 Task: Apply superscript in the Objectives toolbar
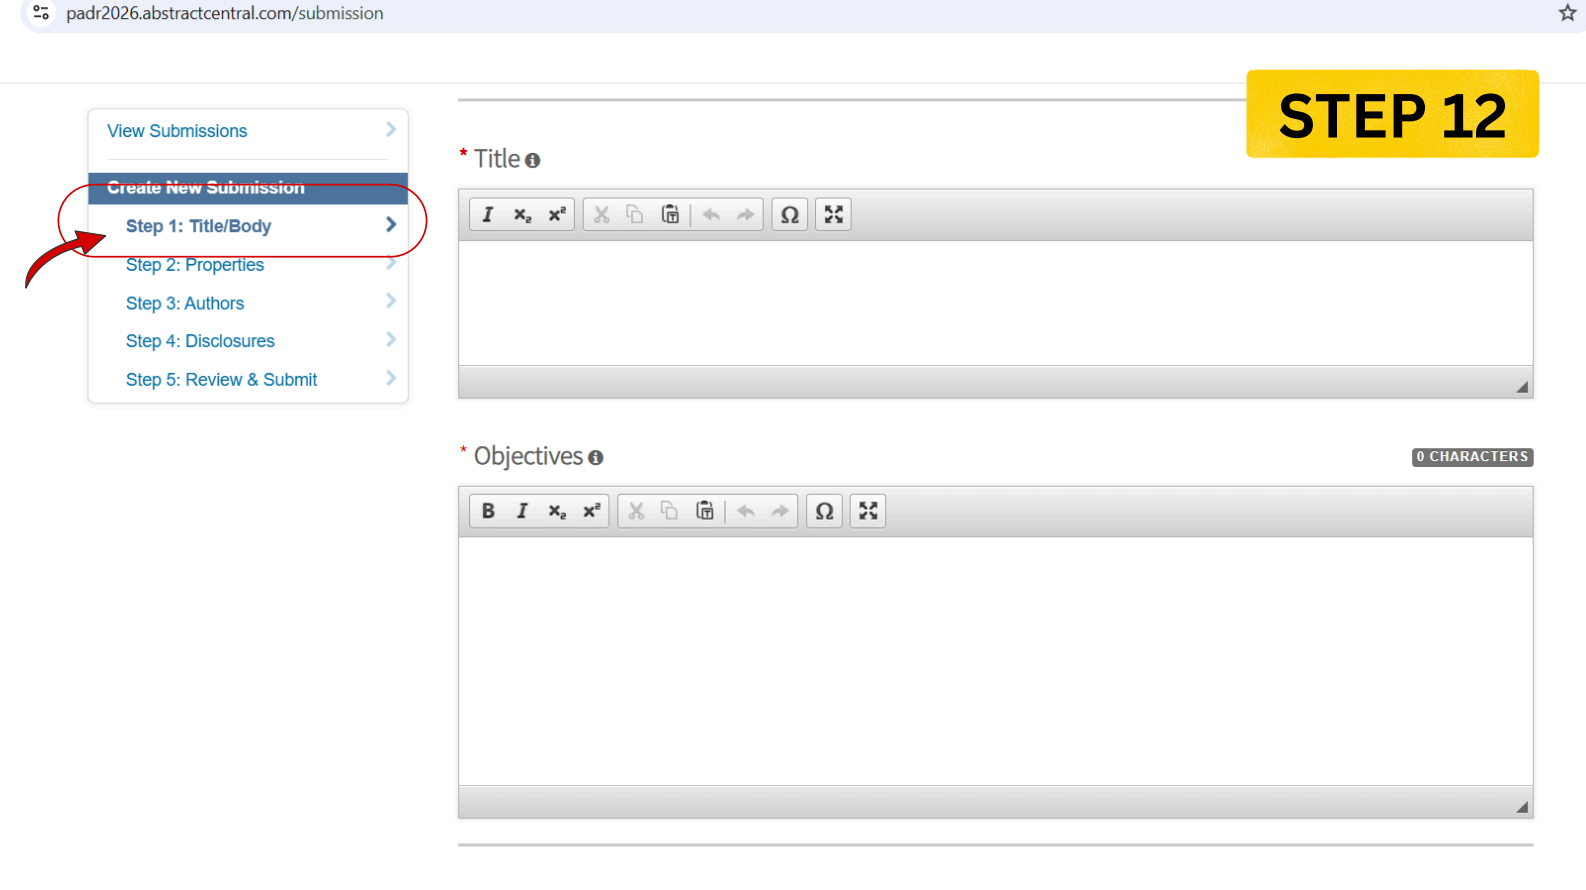[592, 511]
